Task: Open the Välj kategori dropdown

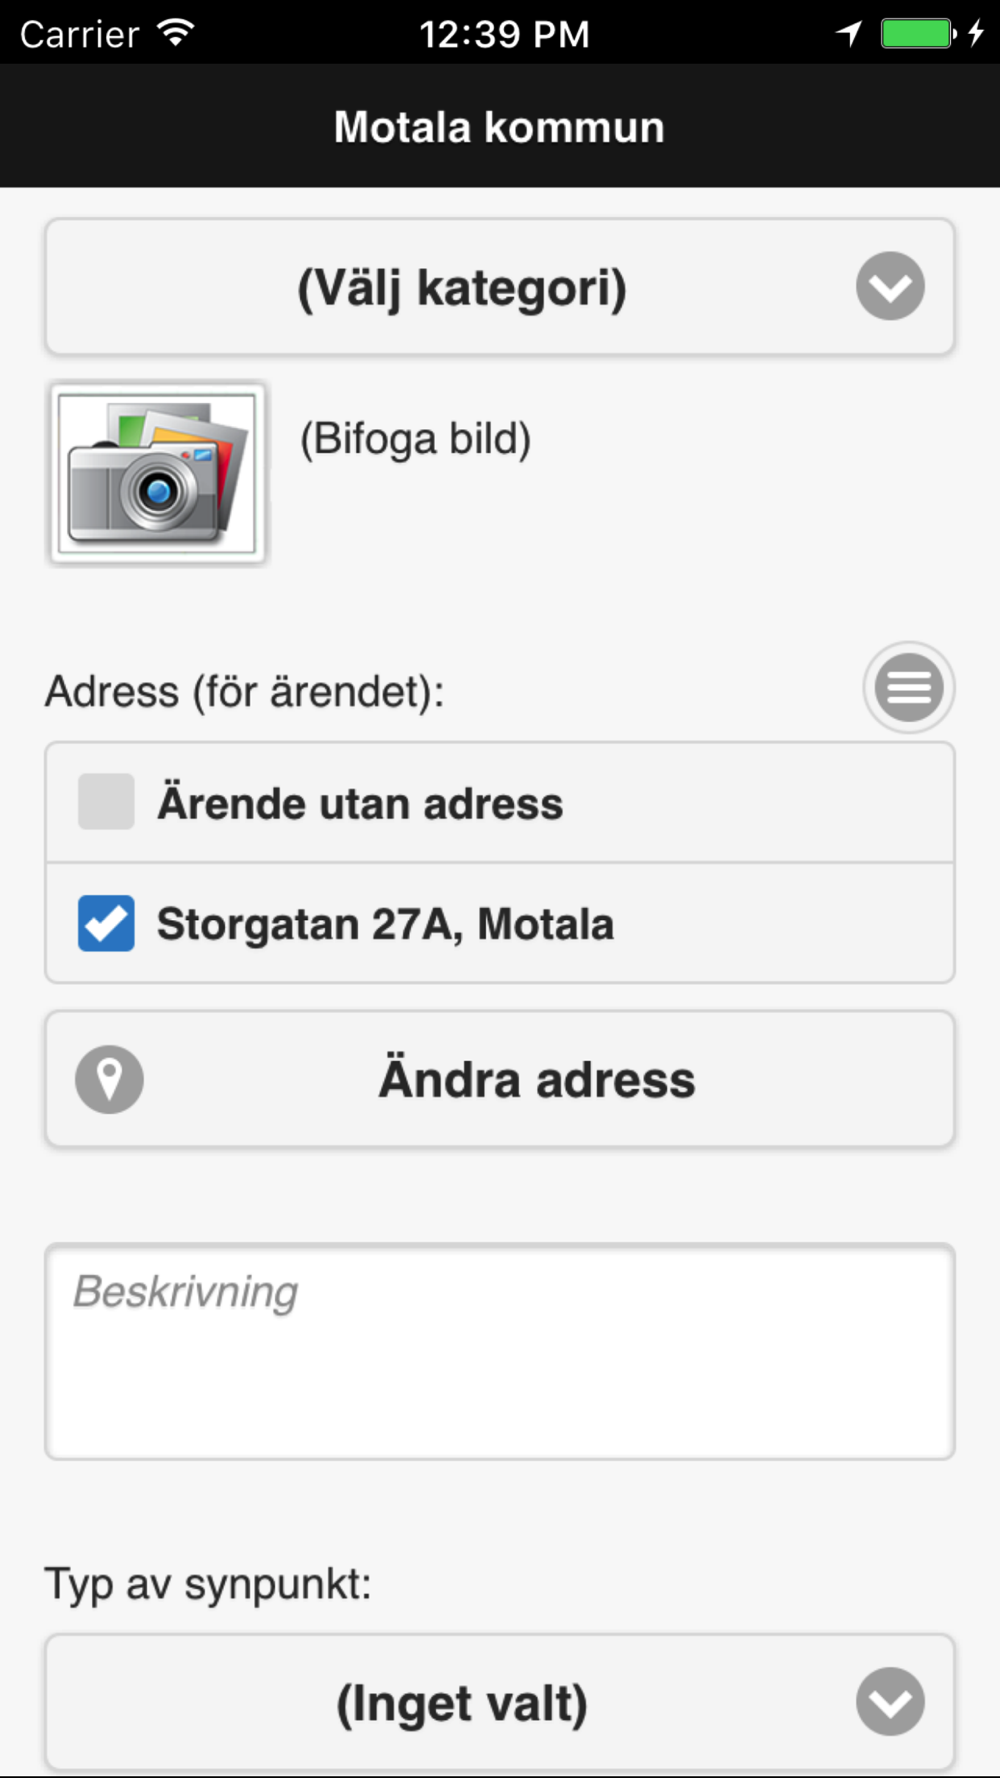Action: pyautogui.click(x=500, y=287)
